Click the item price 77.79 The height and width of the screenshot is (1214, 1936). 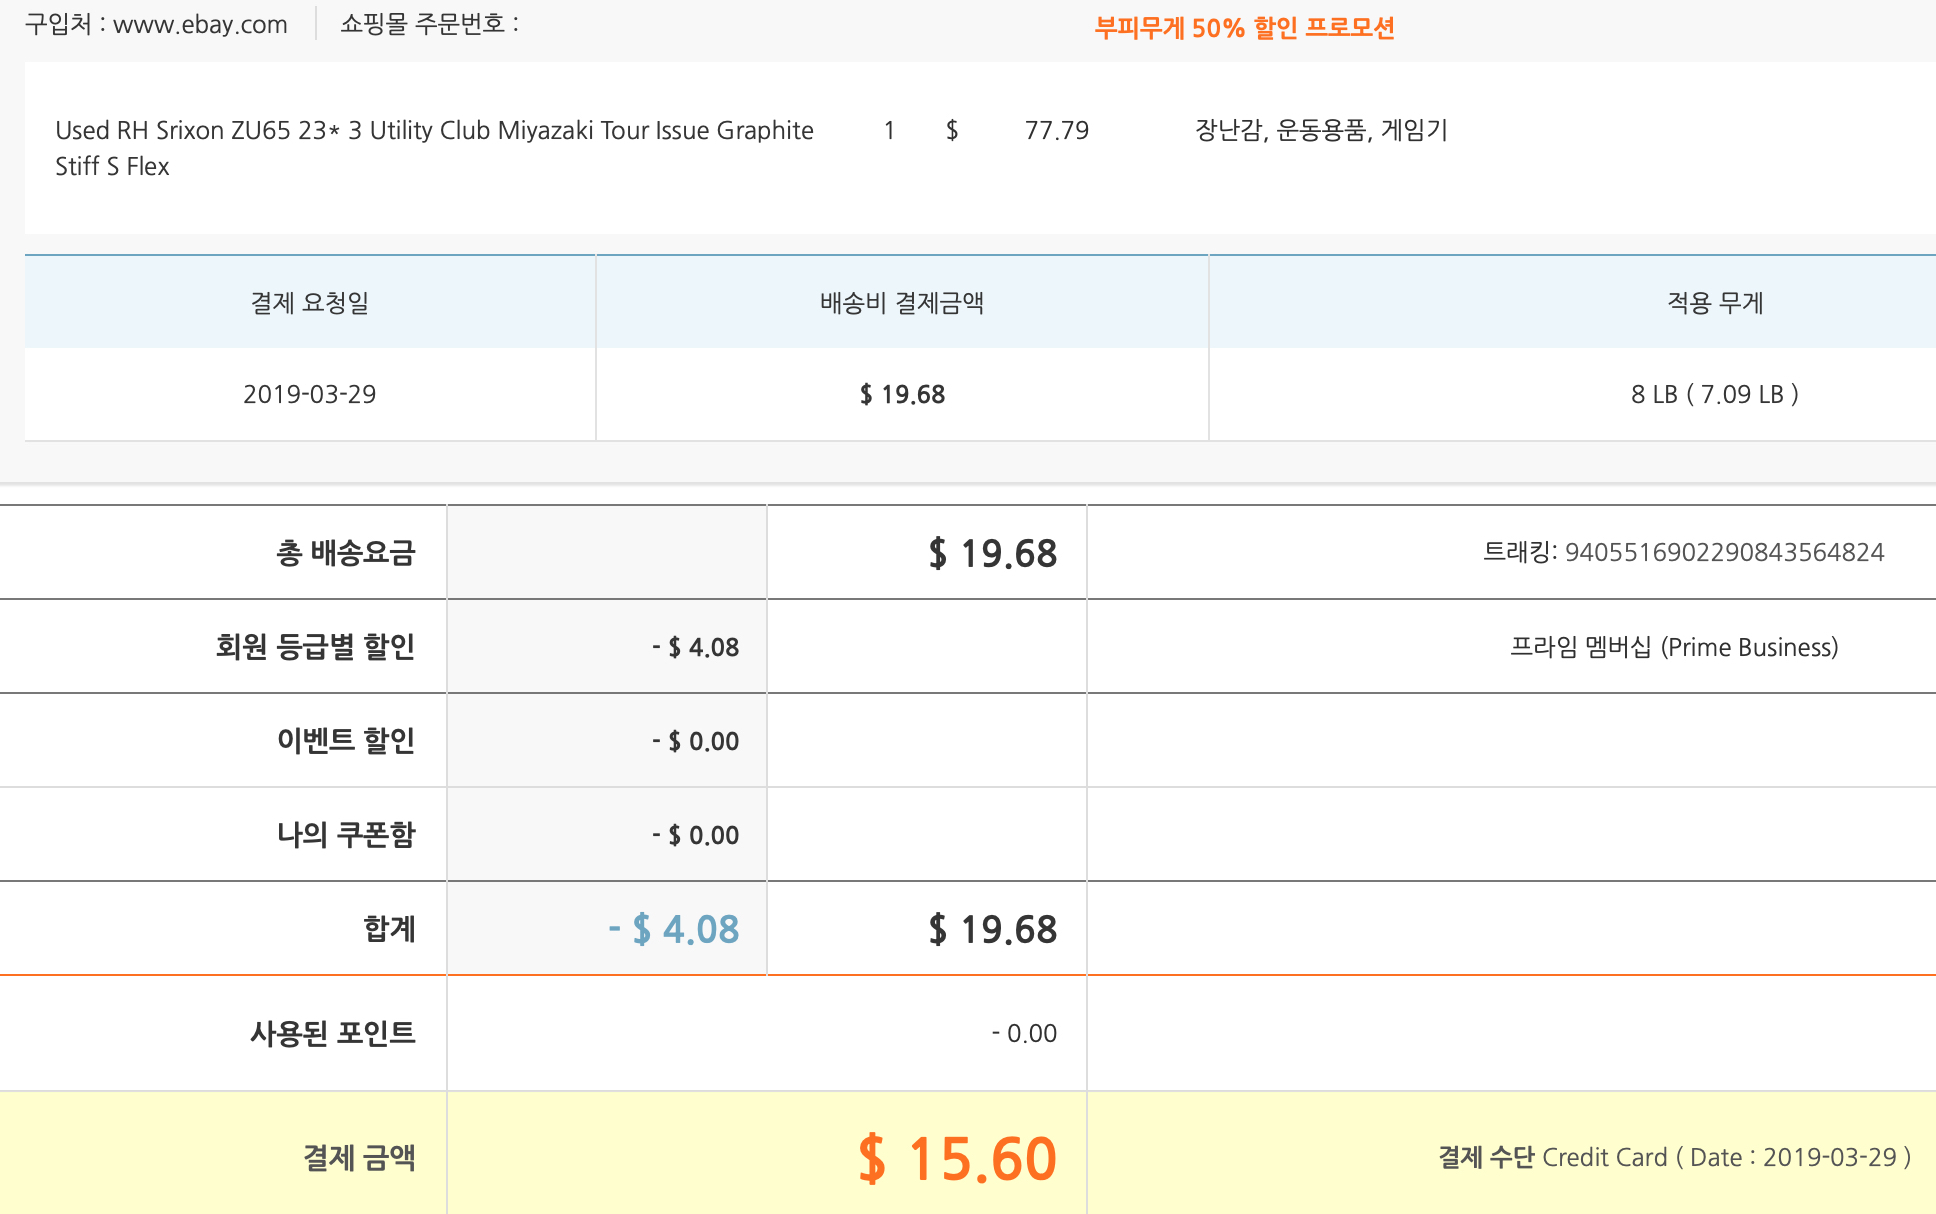coord(1056,130)
